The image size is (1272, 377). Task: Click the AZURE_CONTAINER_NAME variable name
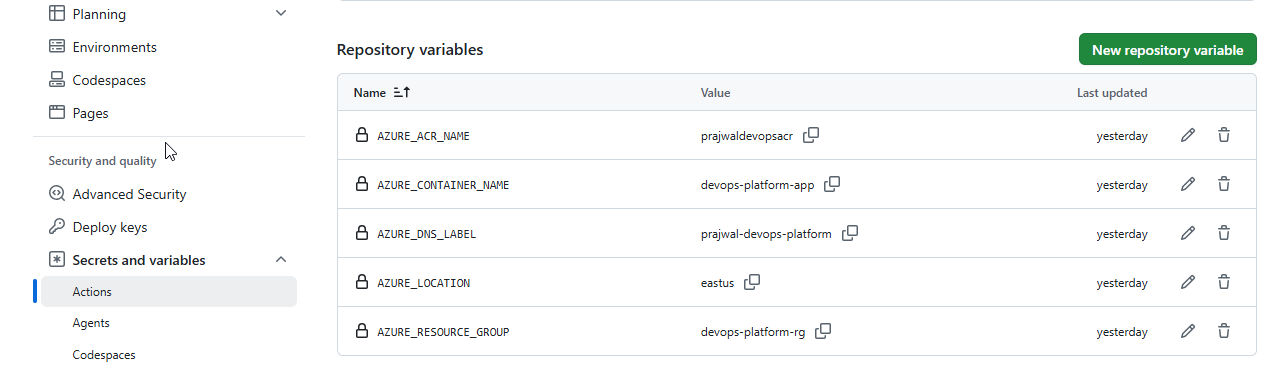(x=443, y=185)
